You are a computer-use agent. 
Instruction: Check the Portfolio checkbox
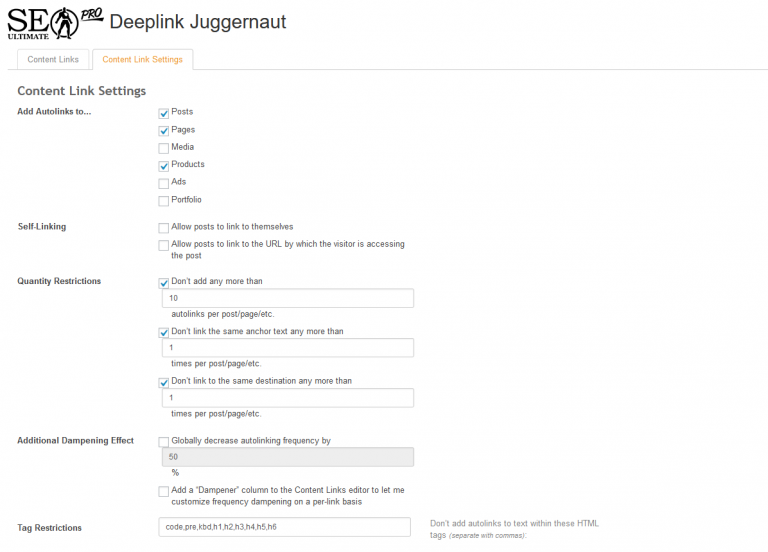coord(164,201)
